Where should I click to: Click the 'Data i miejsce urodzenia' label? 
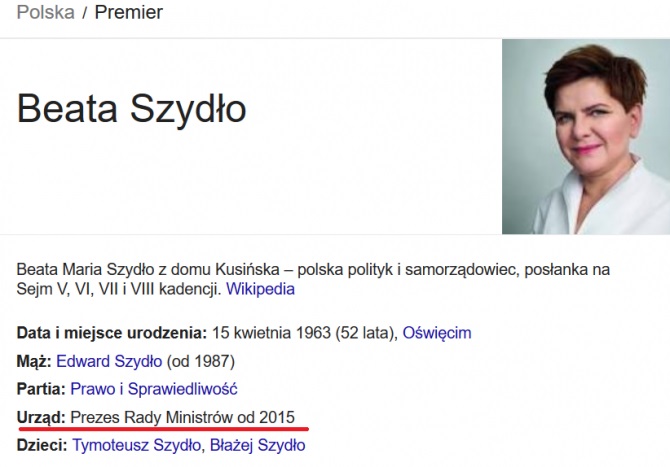(112, 332)
